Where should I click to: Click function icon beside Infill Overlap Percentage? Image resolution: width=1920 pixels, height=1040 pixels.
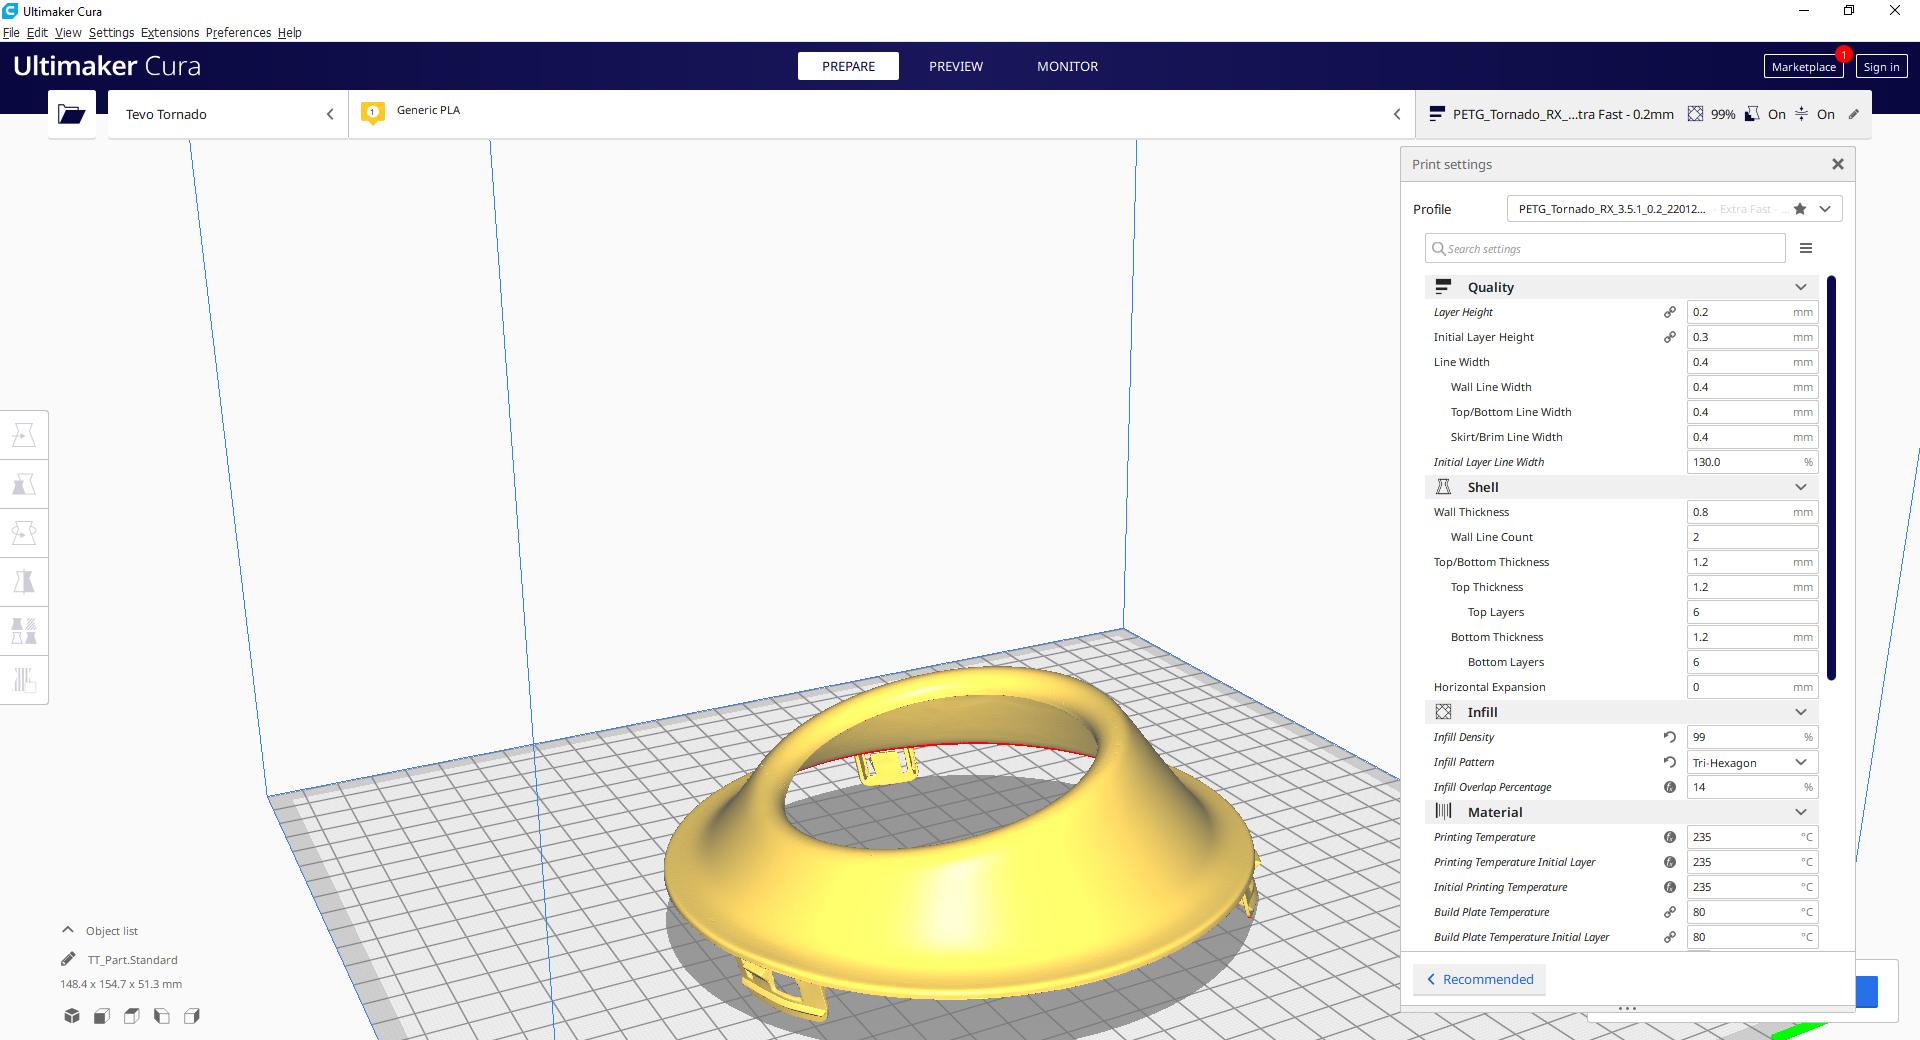(x=1669, y=787)
